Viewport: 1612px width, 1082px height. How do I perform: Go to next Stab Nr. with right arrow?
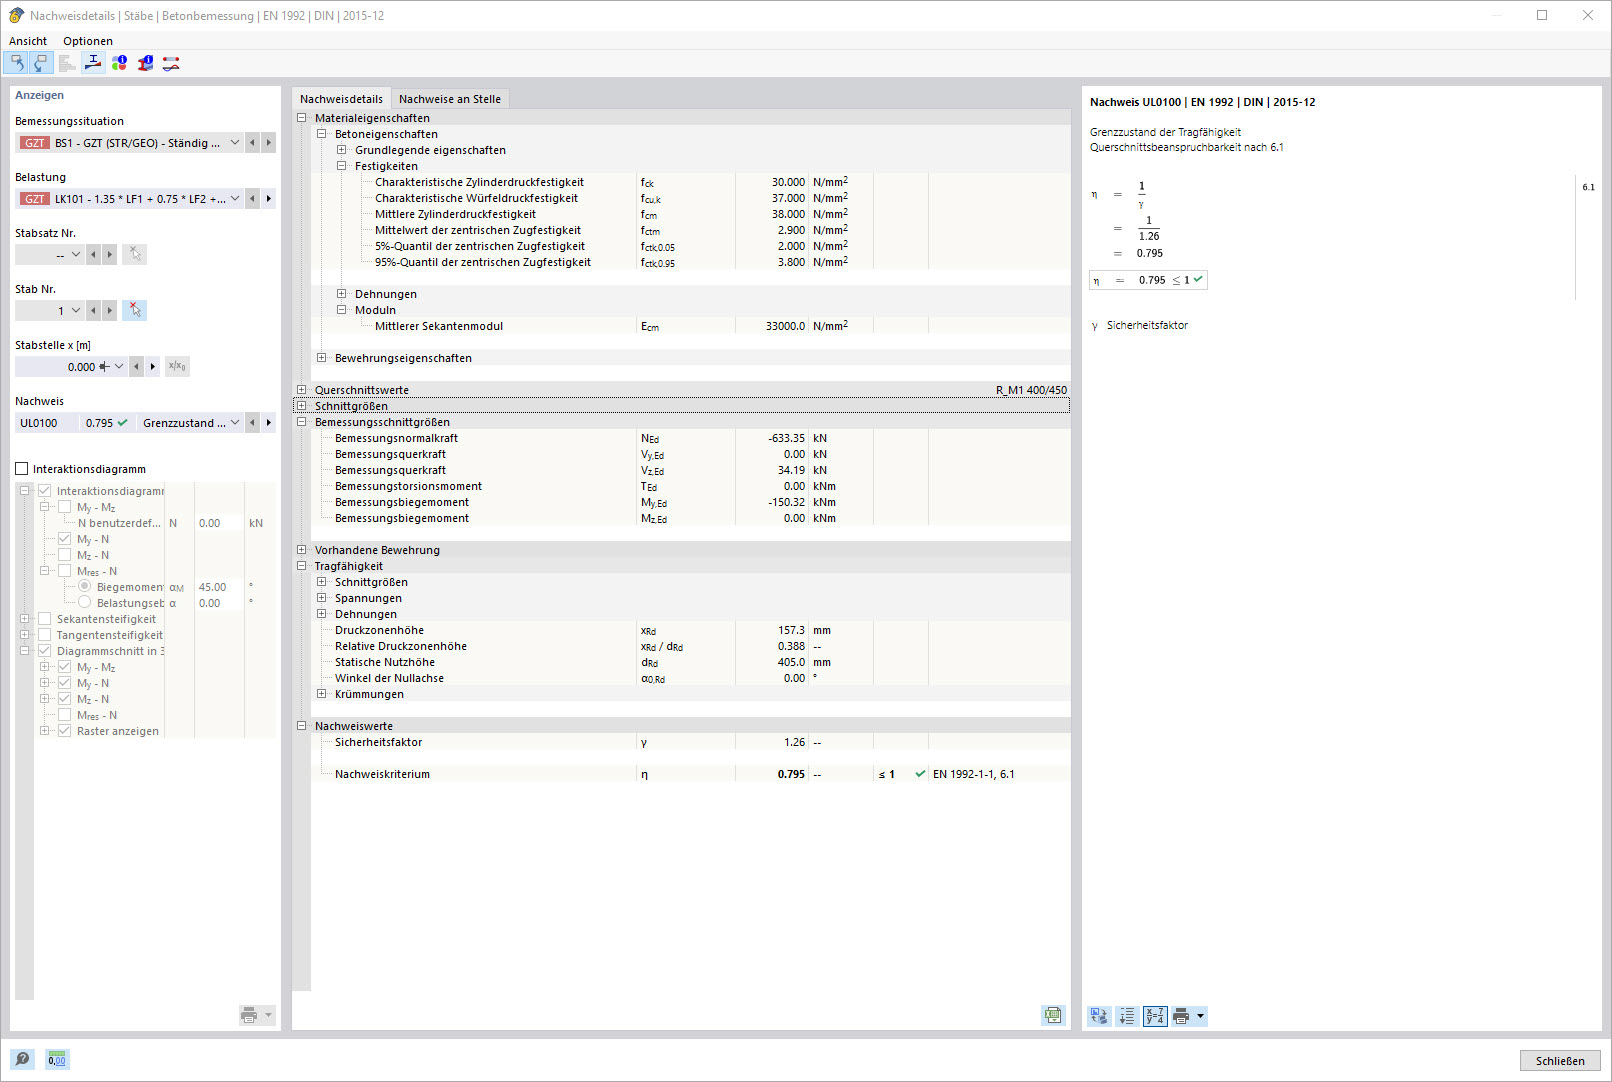[109, 311]
